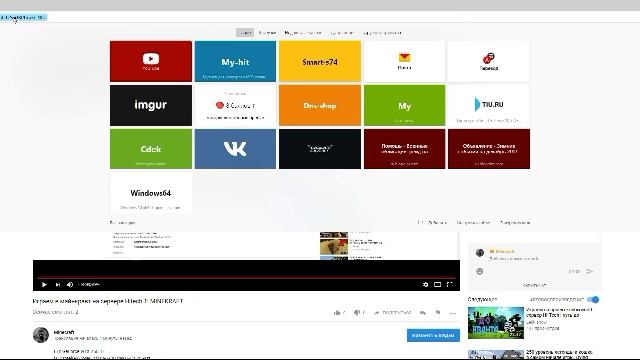Send the live chat message
The height and width of the screenshot is (360, 640).
point(589,271)
